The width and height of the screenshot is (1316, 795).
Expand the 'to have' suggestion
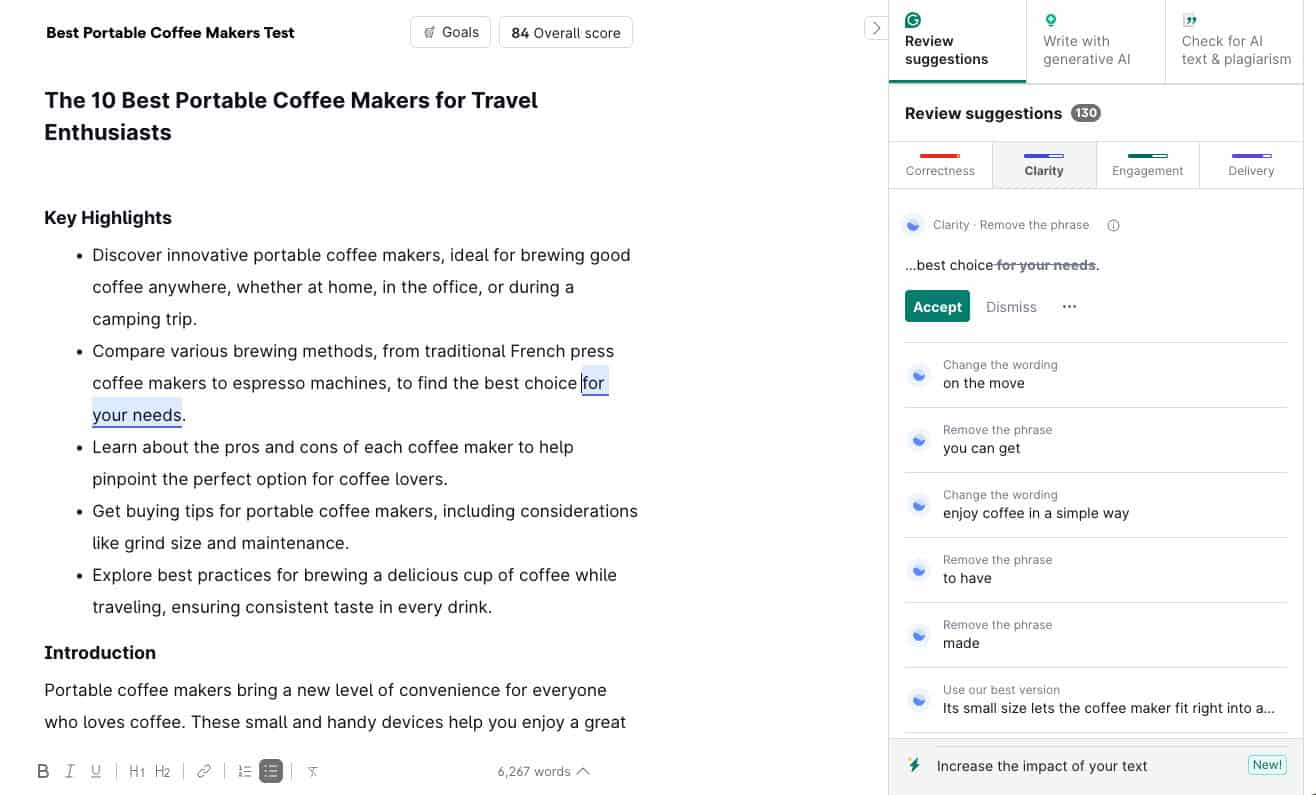click(x=1095, y=570)
